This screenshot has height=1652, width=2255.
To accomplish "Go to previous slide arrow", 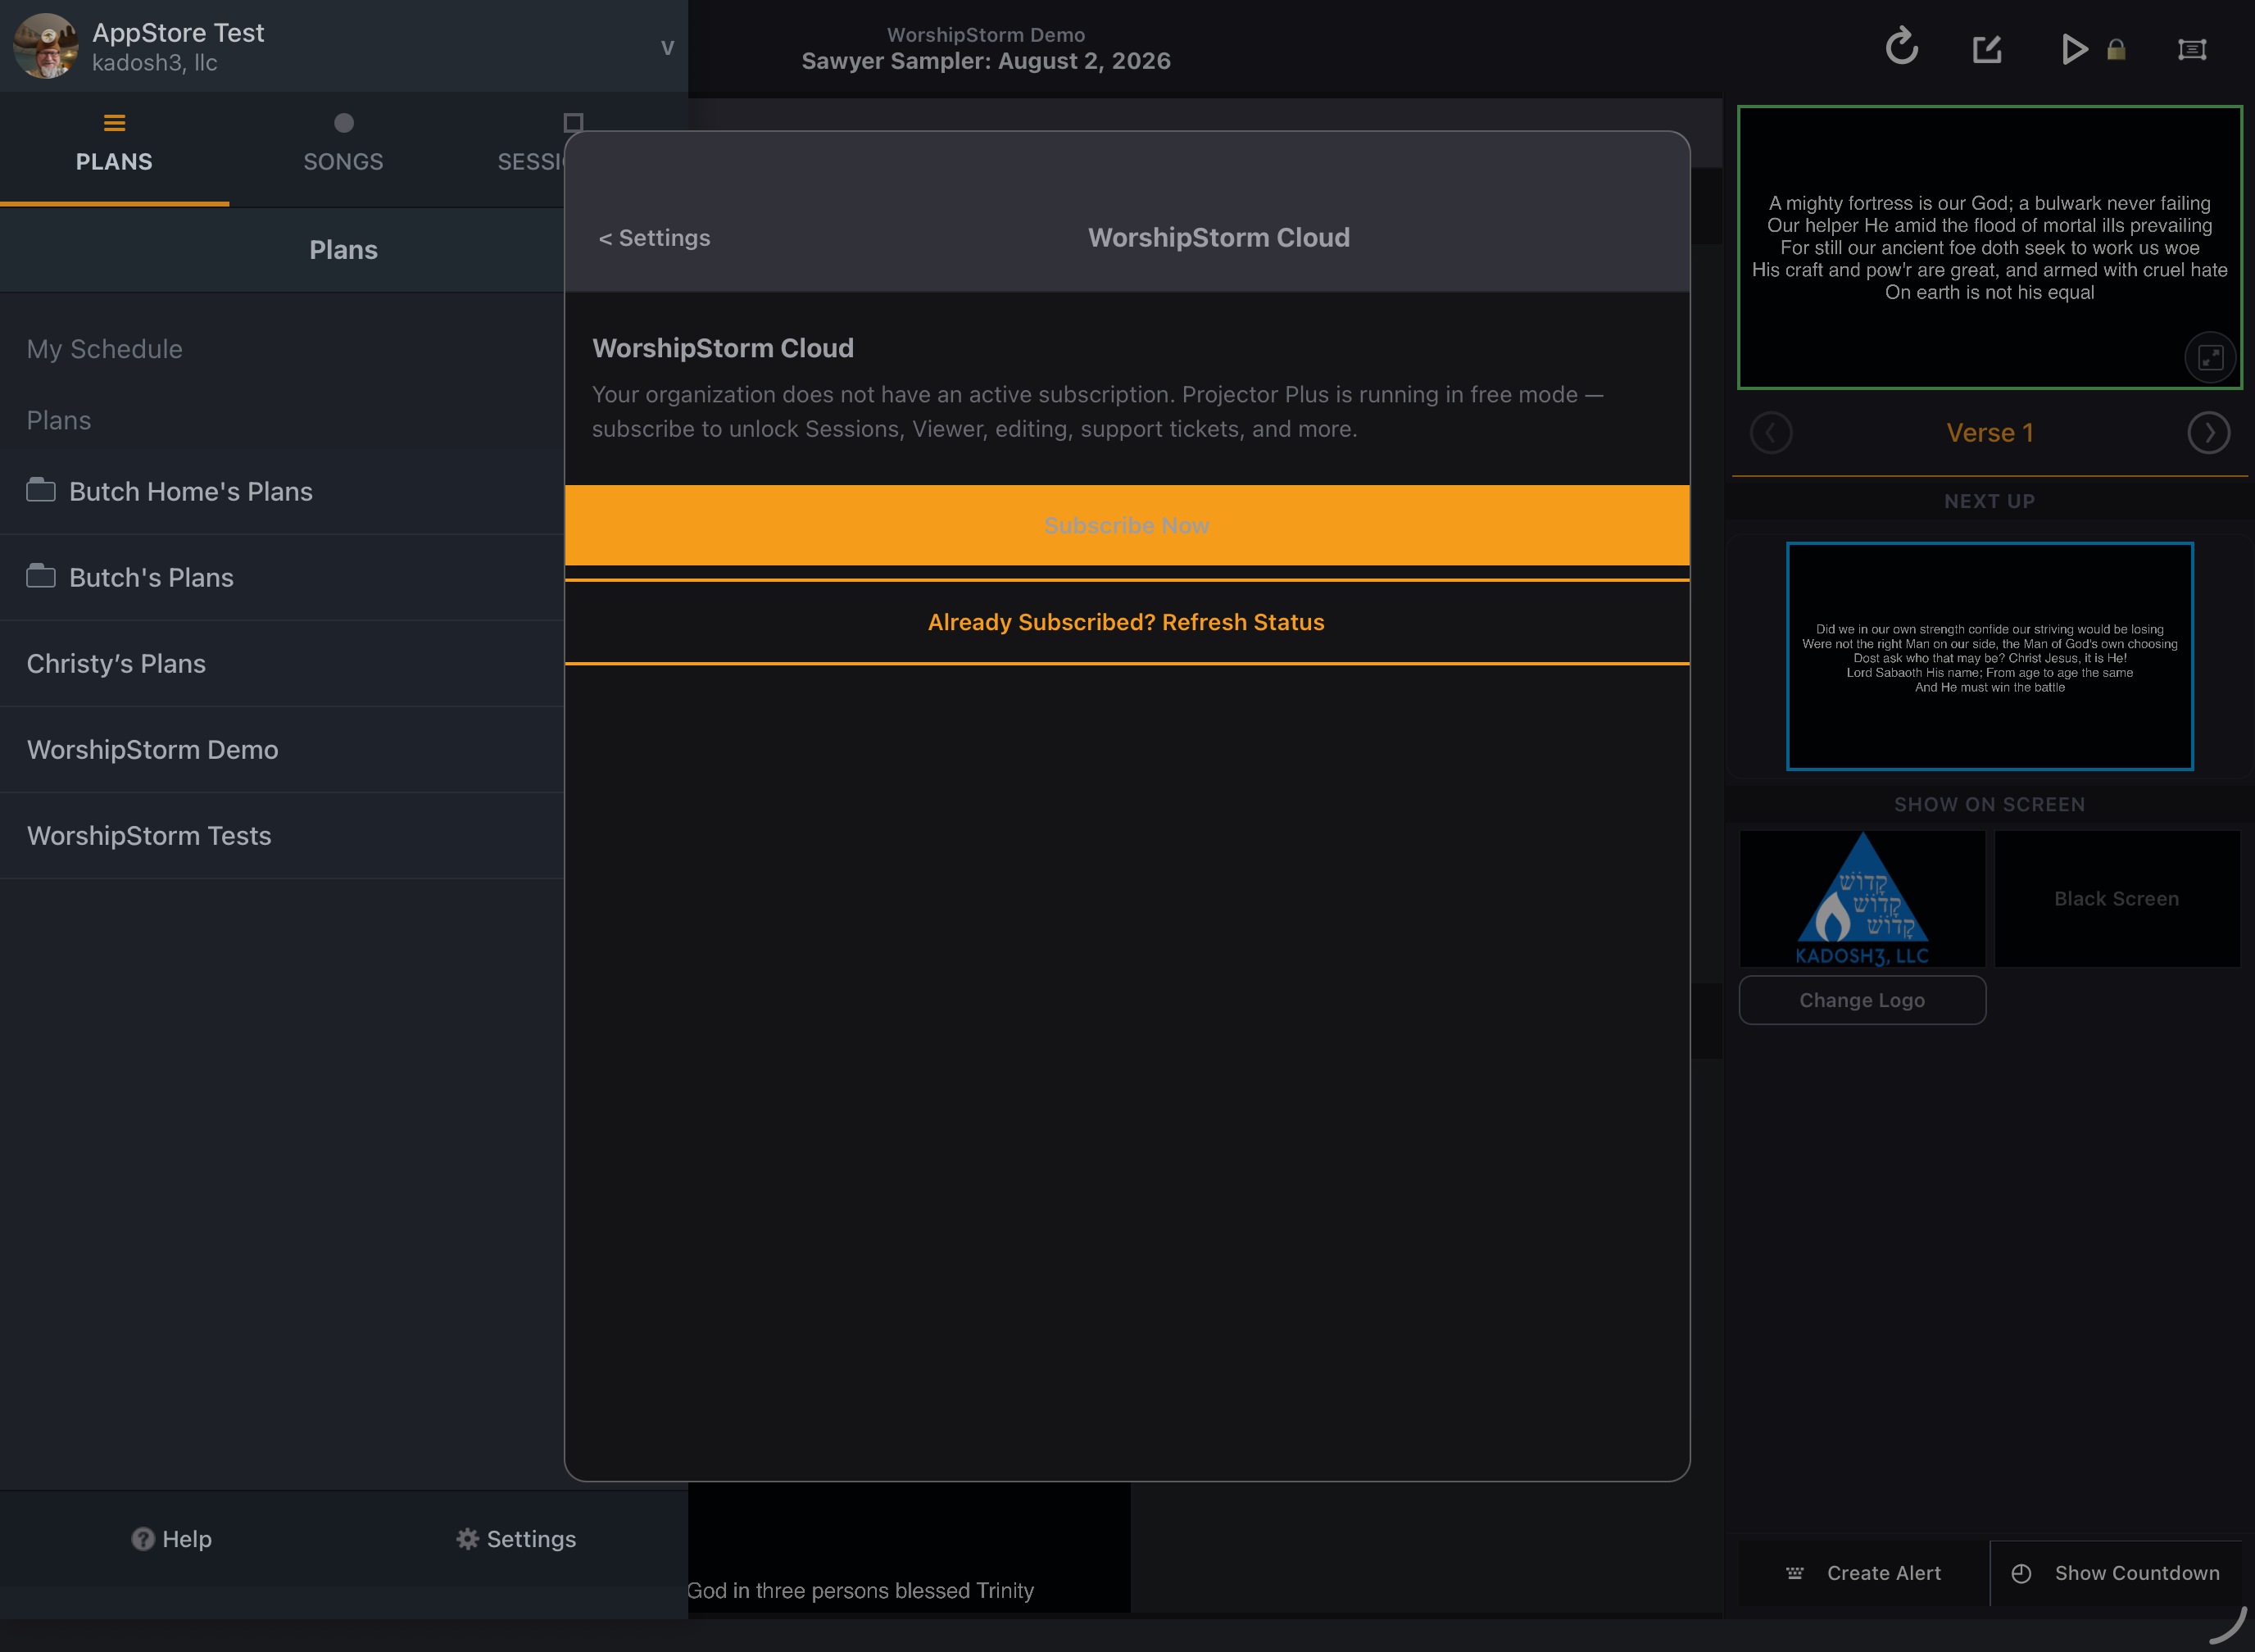I will [x=1771, y=433].
